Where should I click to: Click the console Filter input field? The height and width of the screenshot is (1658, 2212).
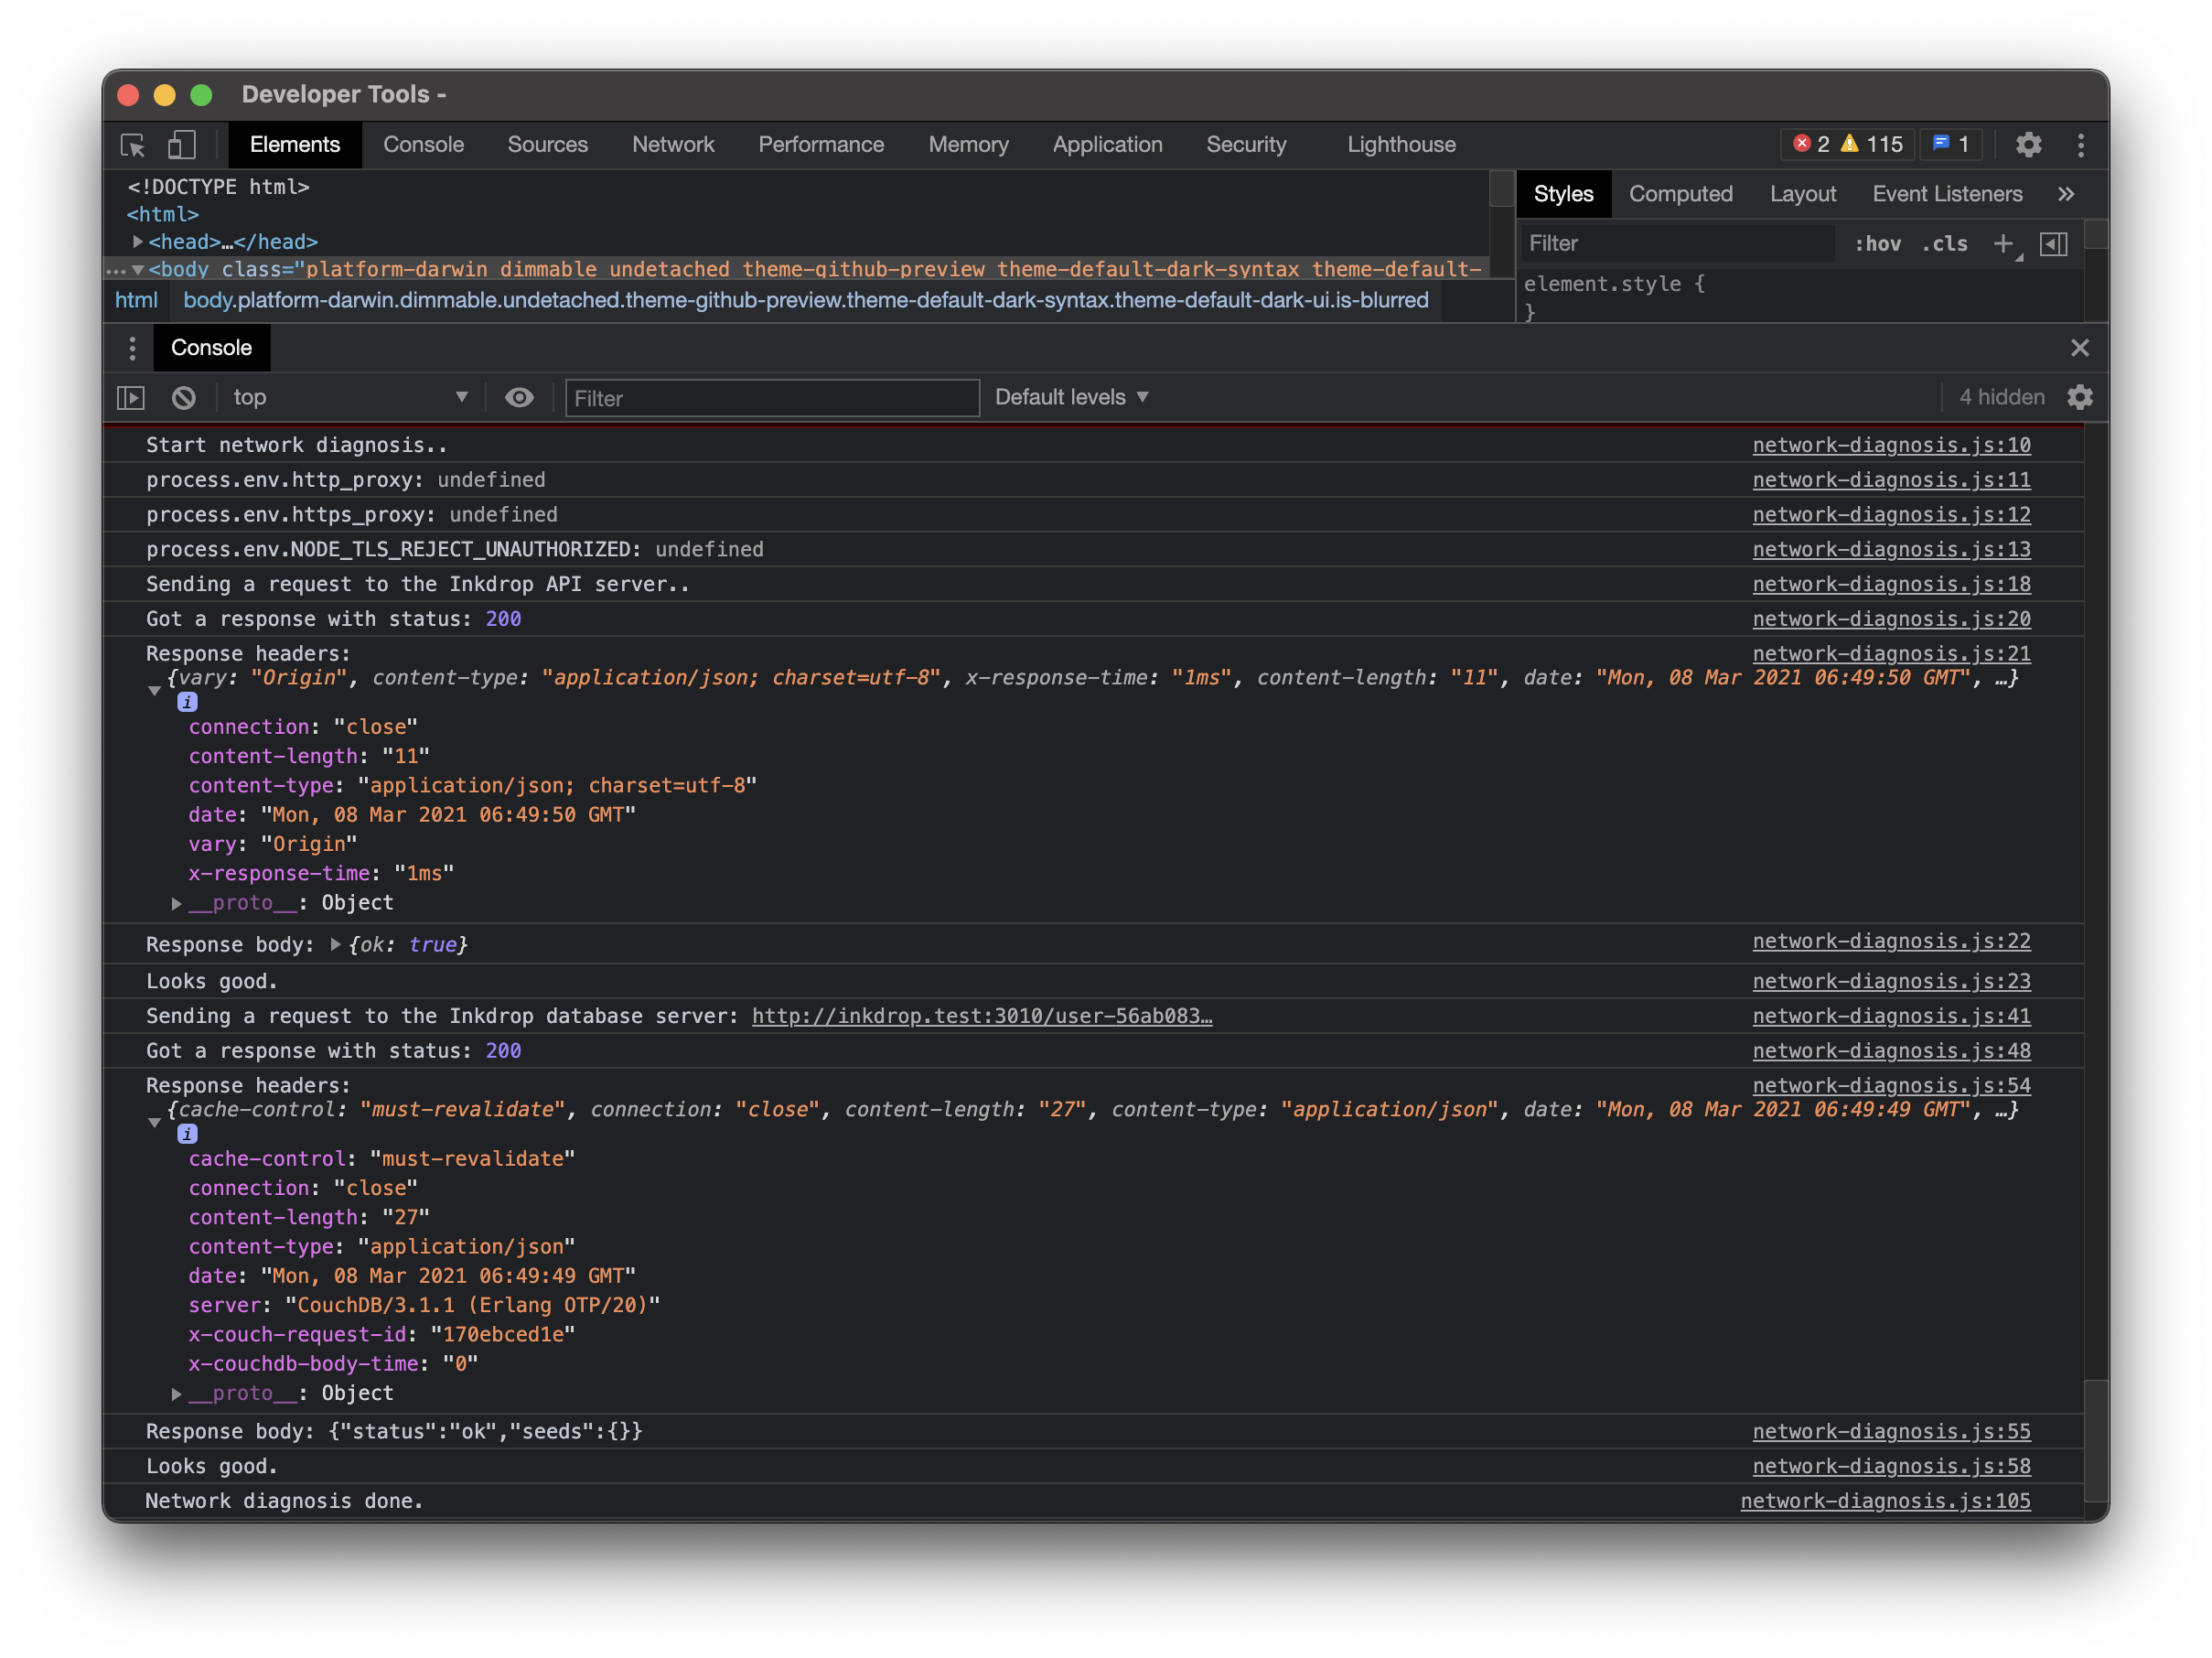click(771, 398)
